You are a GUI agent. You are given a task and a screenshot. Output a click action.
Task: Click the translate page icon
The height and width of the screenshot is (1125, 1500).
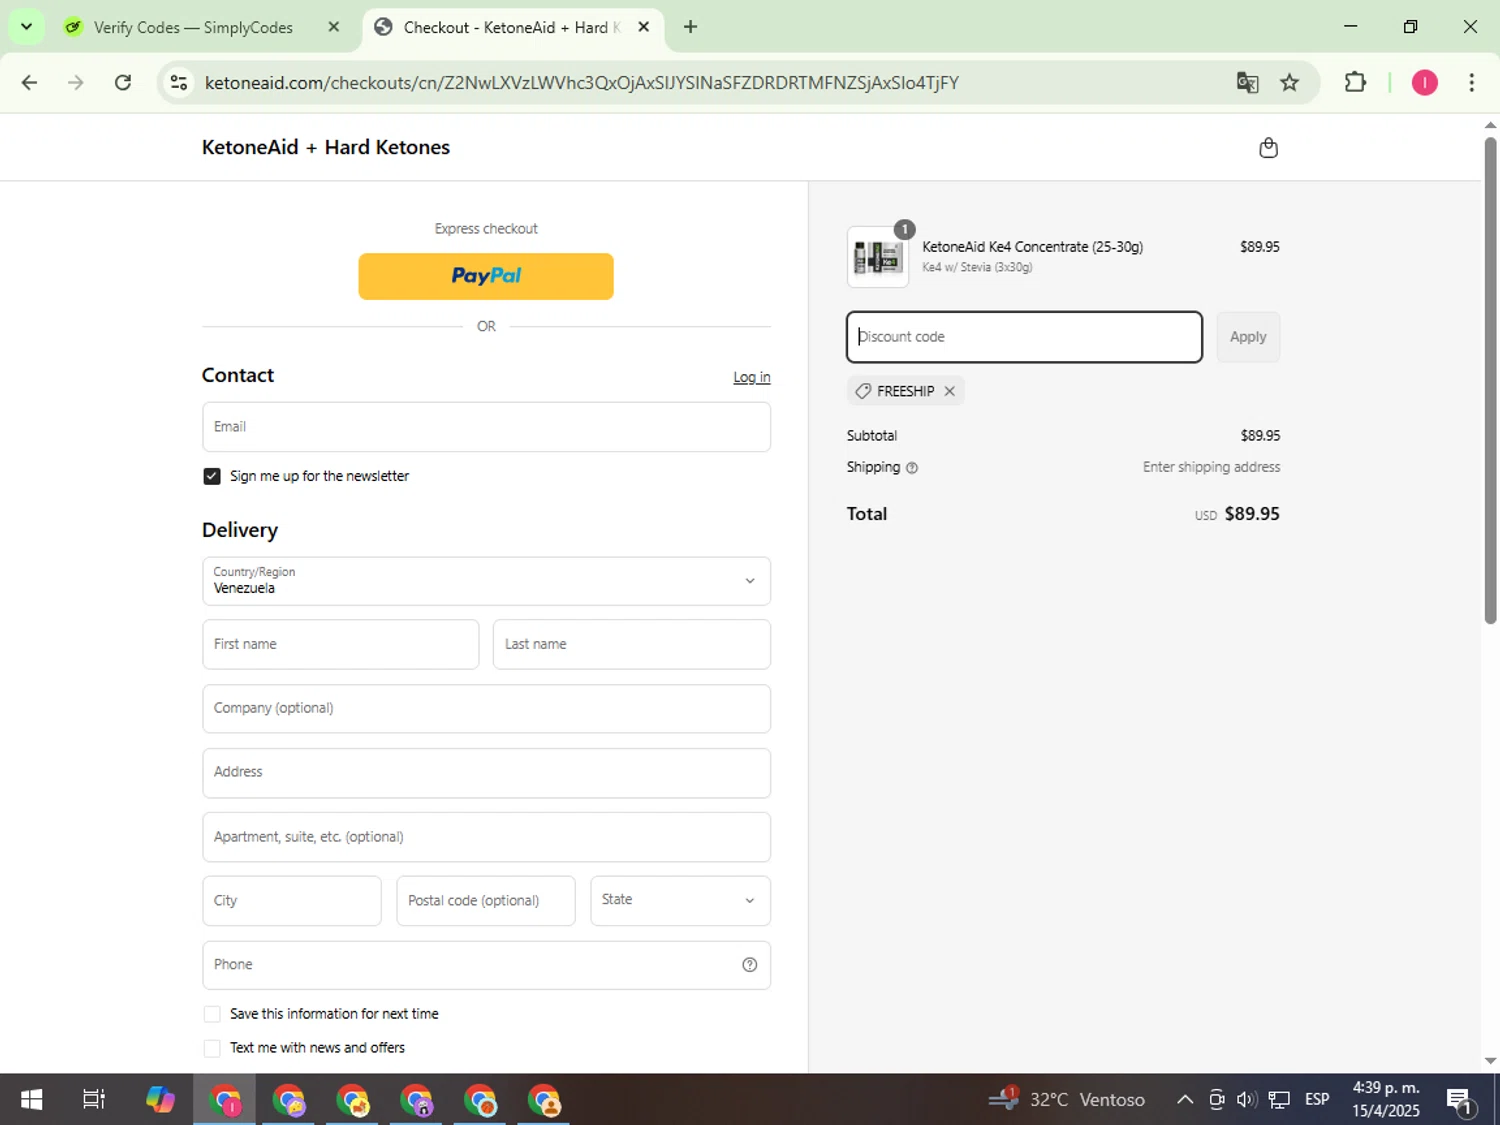(1247, 83)
